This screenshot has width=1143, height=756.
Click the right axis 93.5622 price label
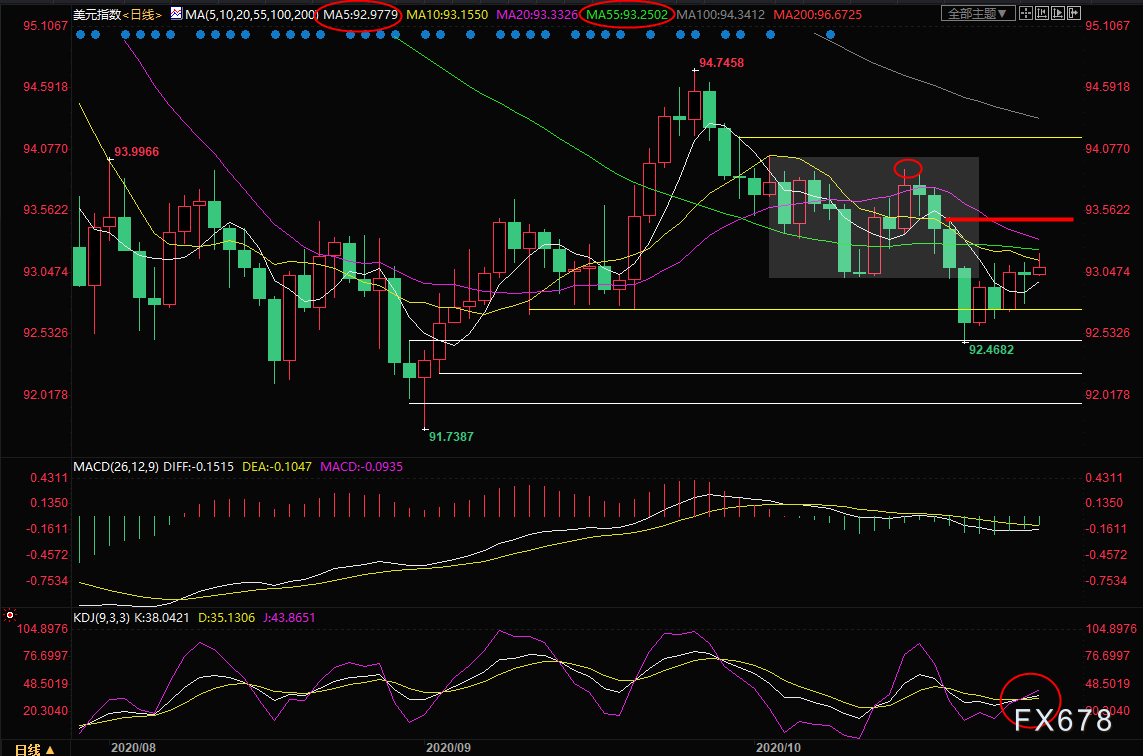[x=1107, y=210]
